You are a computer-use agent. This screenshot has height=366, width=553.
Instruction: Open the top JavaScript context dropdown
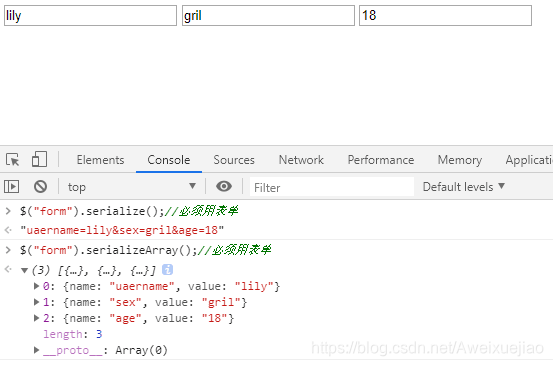pyautogui.click(x=132, y=187)
